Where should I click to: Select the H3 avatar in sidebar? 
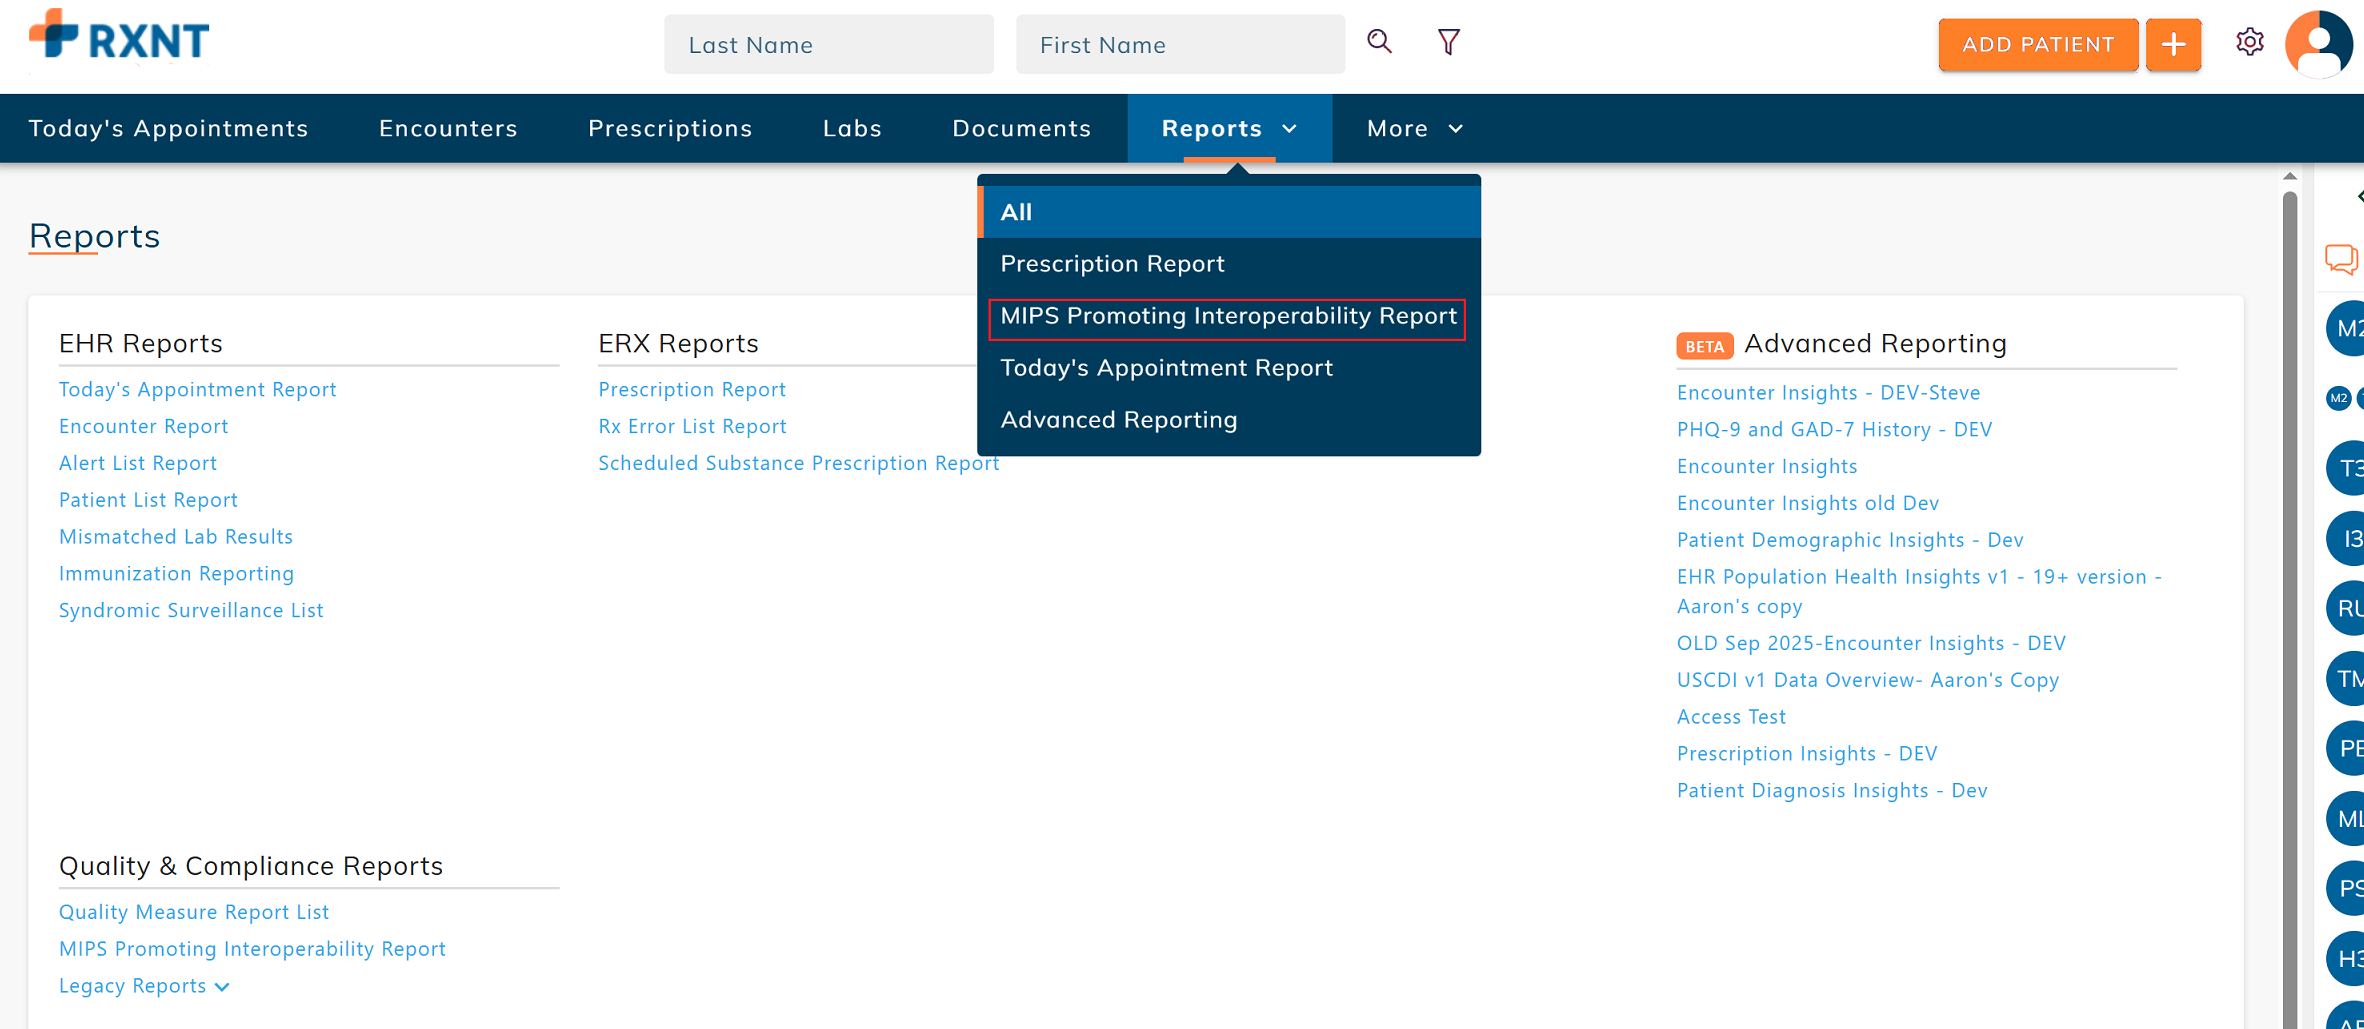point(2346,958)
